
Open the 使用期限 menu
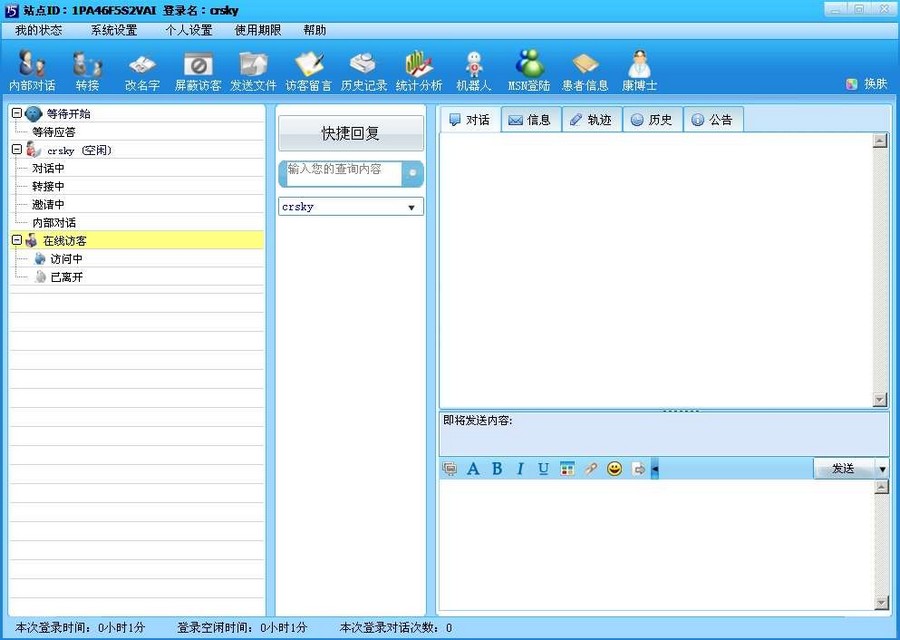click(x=258, y=30)
